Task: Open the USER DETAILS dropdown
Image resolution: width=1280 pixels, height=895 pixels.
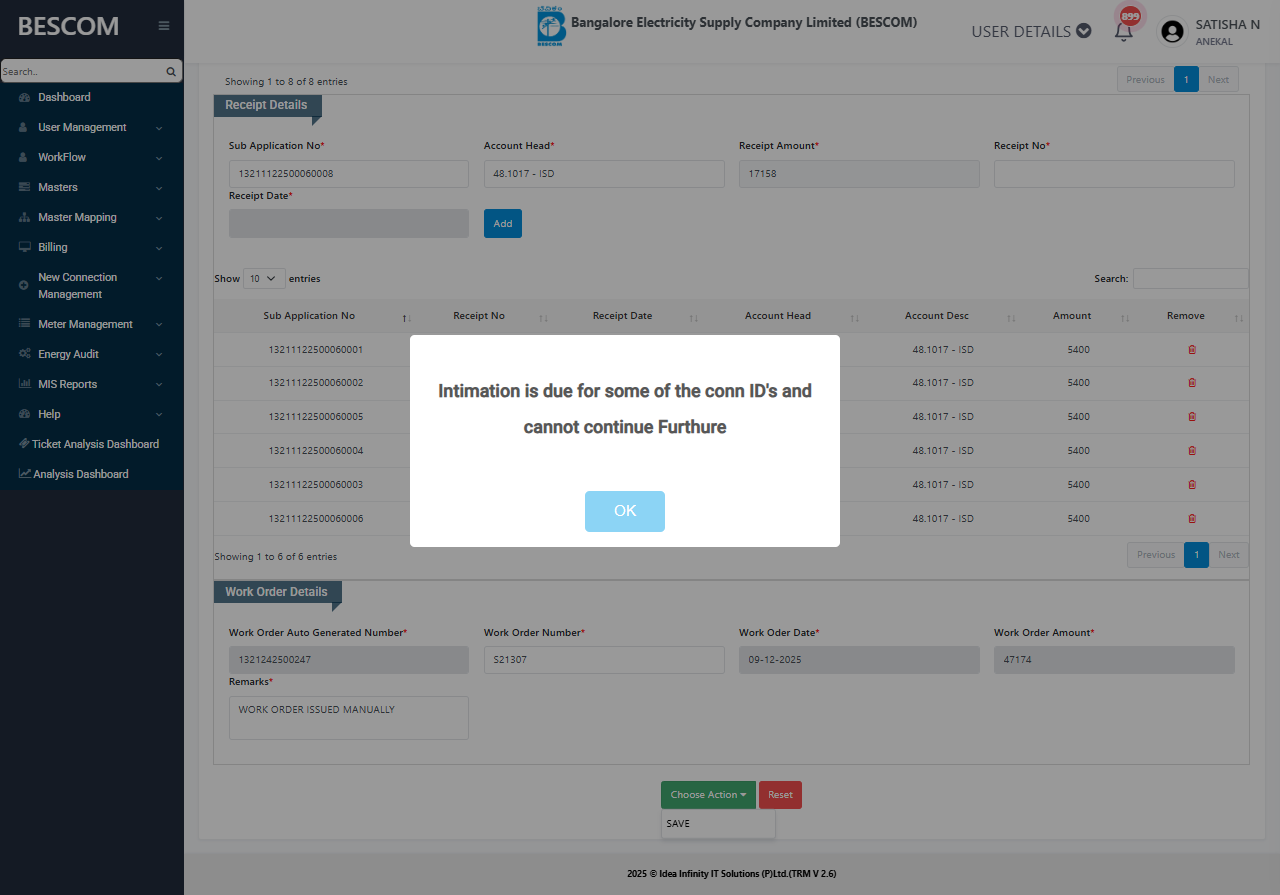Action: [1031, 31]
